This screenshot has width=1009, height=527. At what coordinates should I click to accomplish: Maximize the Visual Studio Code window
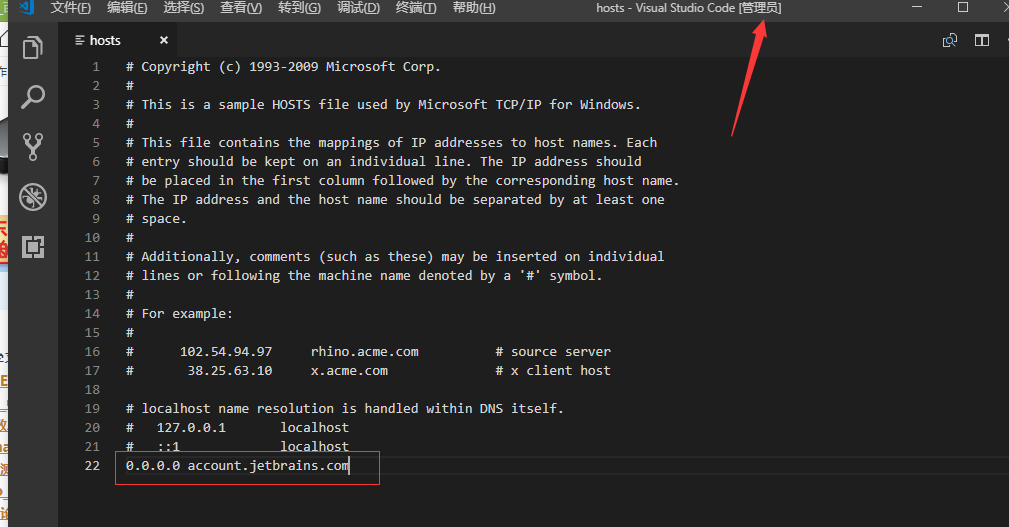tap(963, 7)
